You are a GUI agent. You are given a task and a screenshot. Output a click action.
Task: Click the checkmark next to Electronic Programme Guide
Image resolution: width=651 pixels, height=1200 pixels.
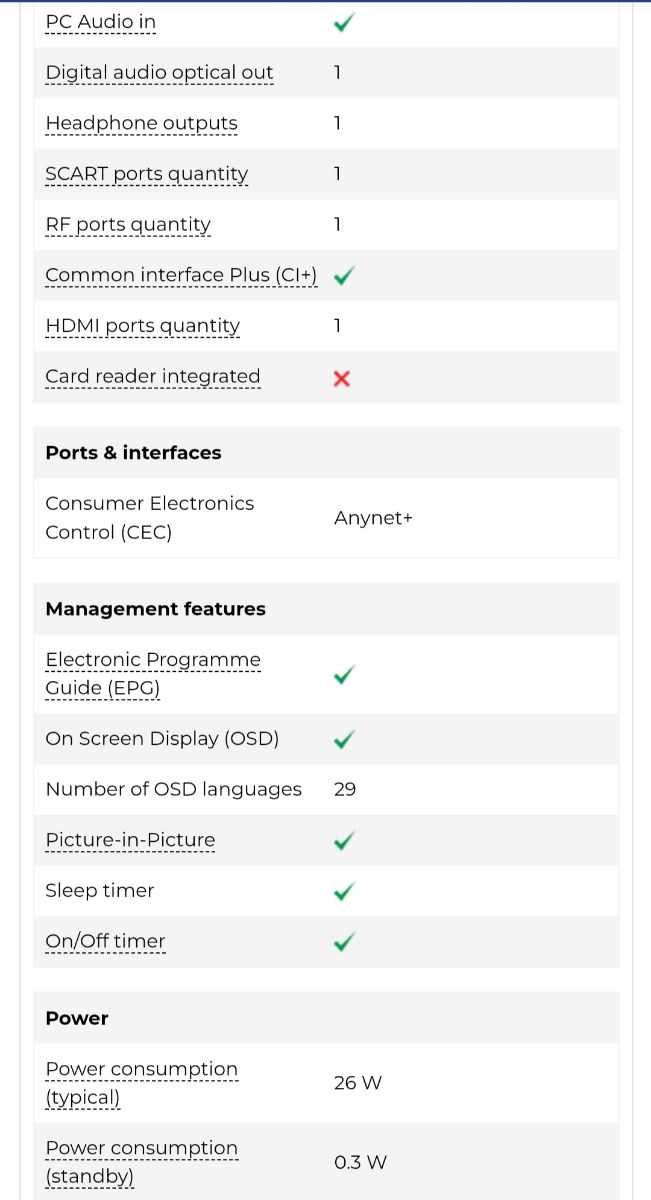343,675
